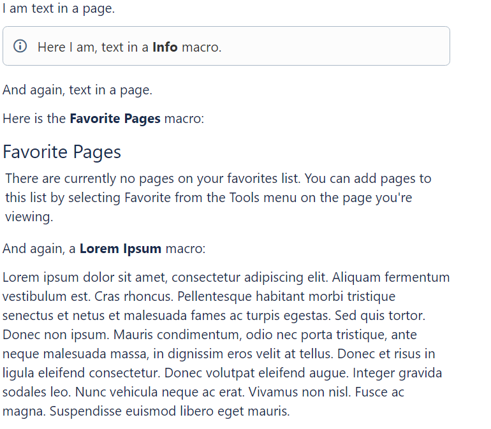Image resolution: width=491 pixels, height=429 pixels.
Task: Click the word 'viewing.' in favorites message
Action: (x=29, y=217)
